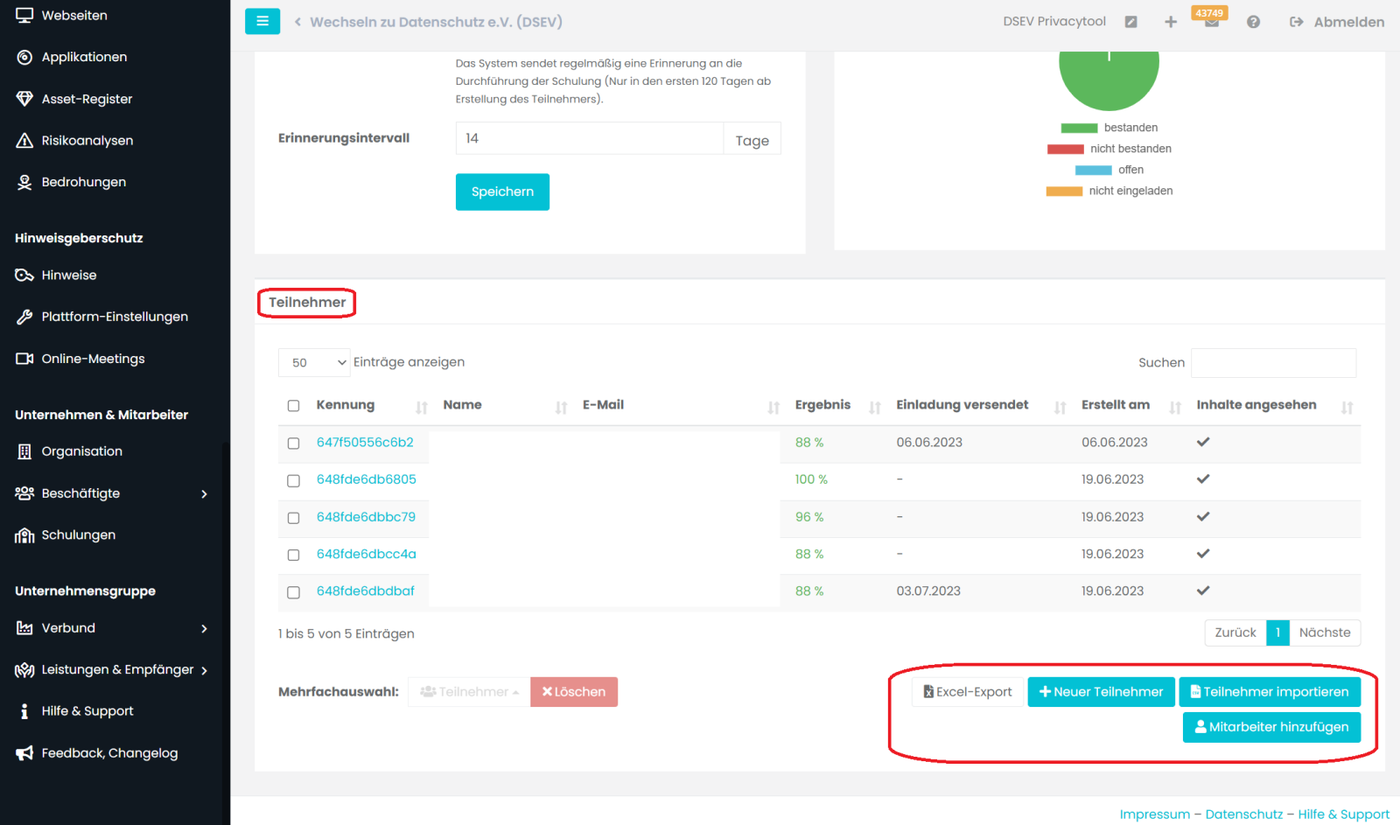The height and width of the screenshot is (825, 1400).
Task: Open Asset-Register in the sidebar
Action: click(x=87, y=99)
